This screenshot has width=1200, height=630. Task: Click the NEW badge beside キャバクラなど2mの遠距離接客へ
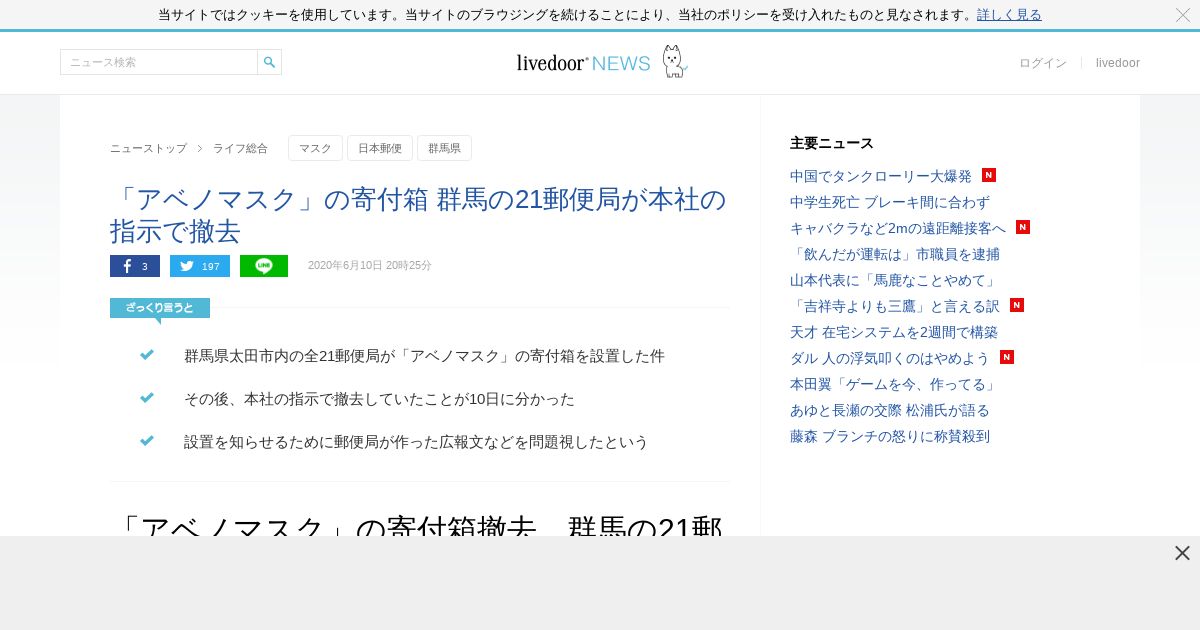tap(1023, 227)
